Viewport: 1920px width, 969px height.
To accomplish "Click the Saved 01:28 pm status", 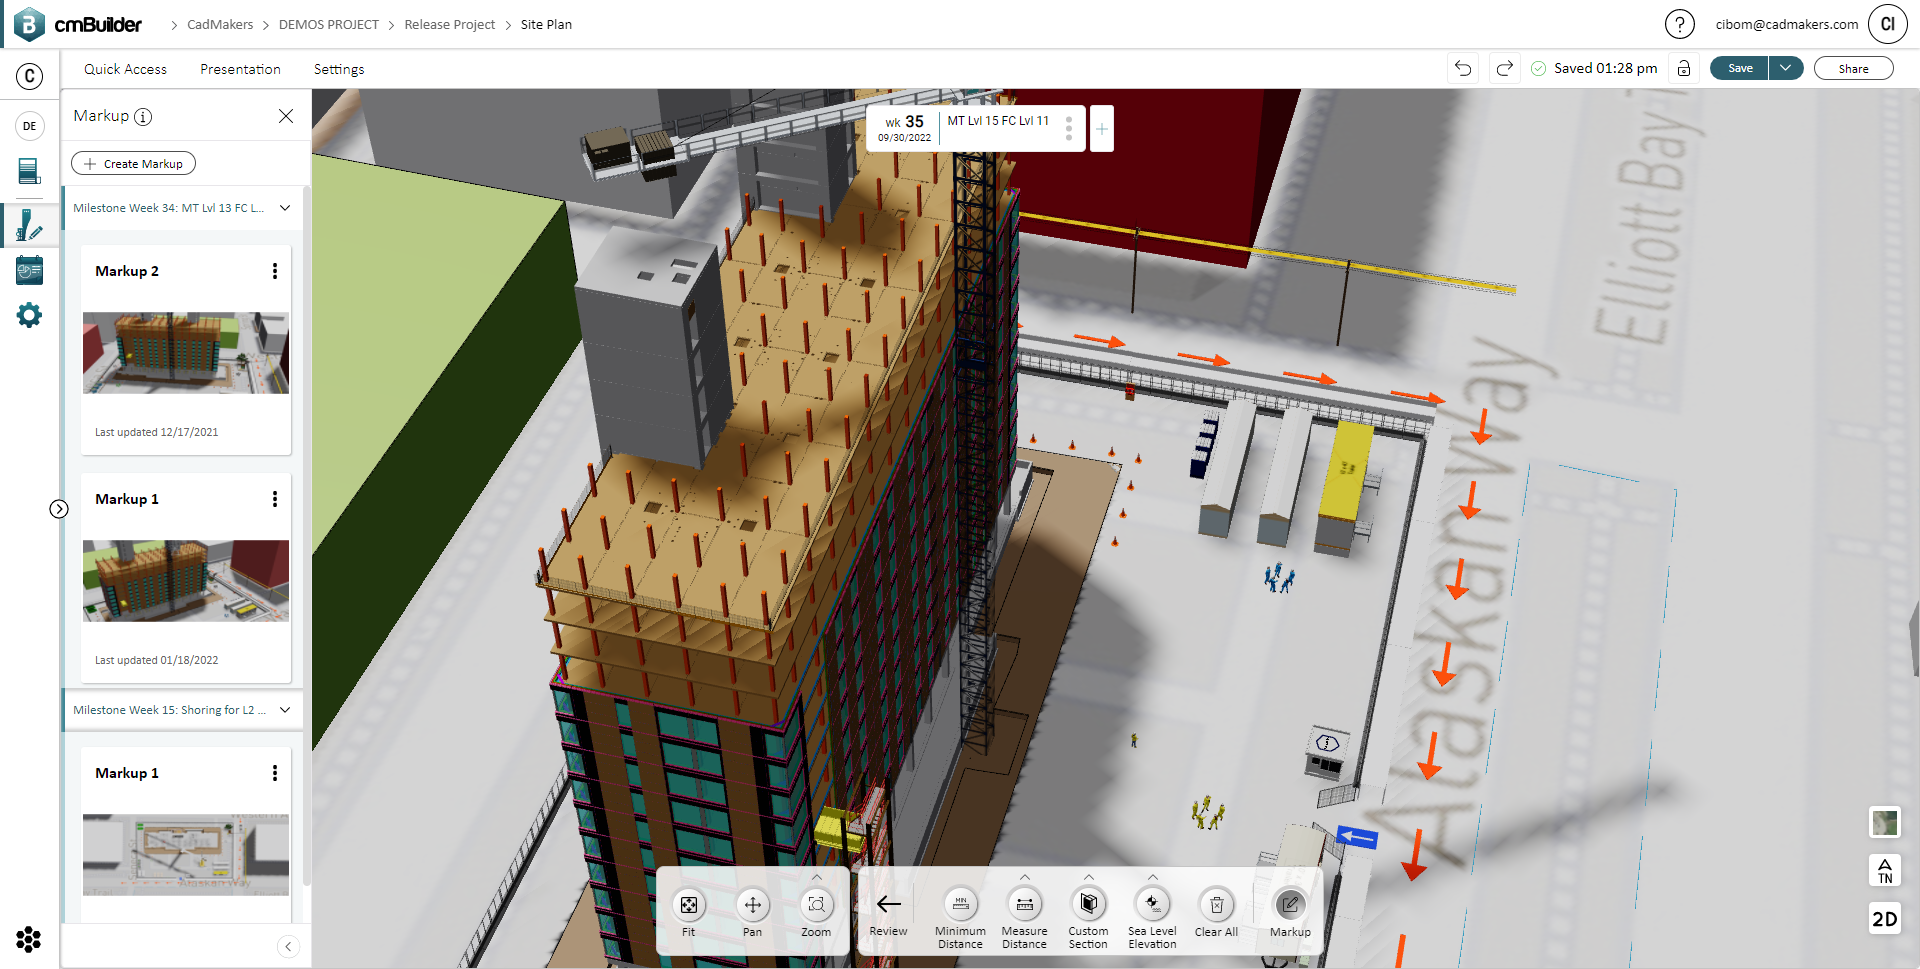I will [x=1594, y=68].
